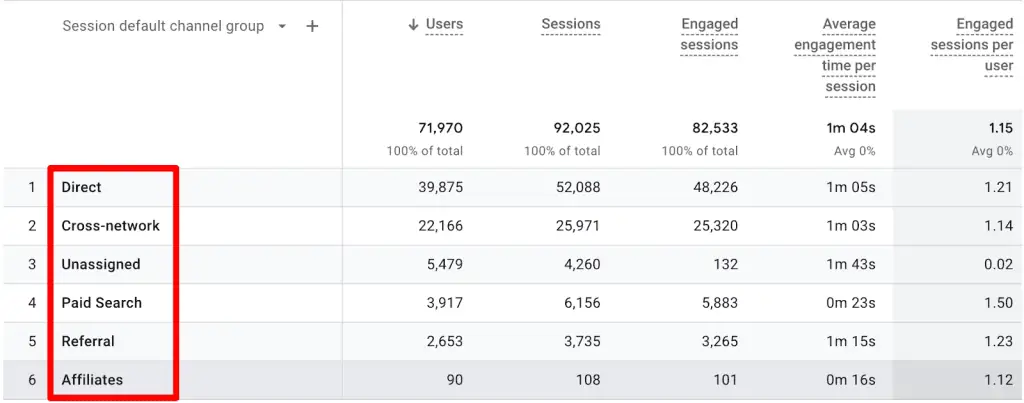The height and width of the screenshot is (403, 1024).
Task: Sort by Engaged sessions column
Action: [709, 34]
